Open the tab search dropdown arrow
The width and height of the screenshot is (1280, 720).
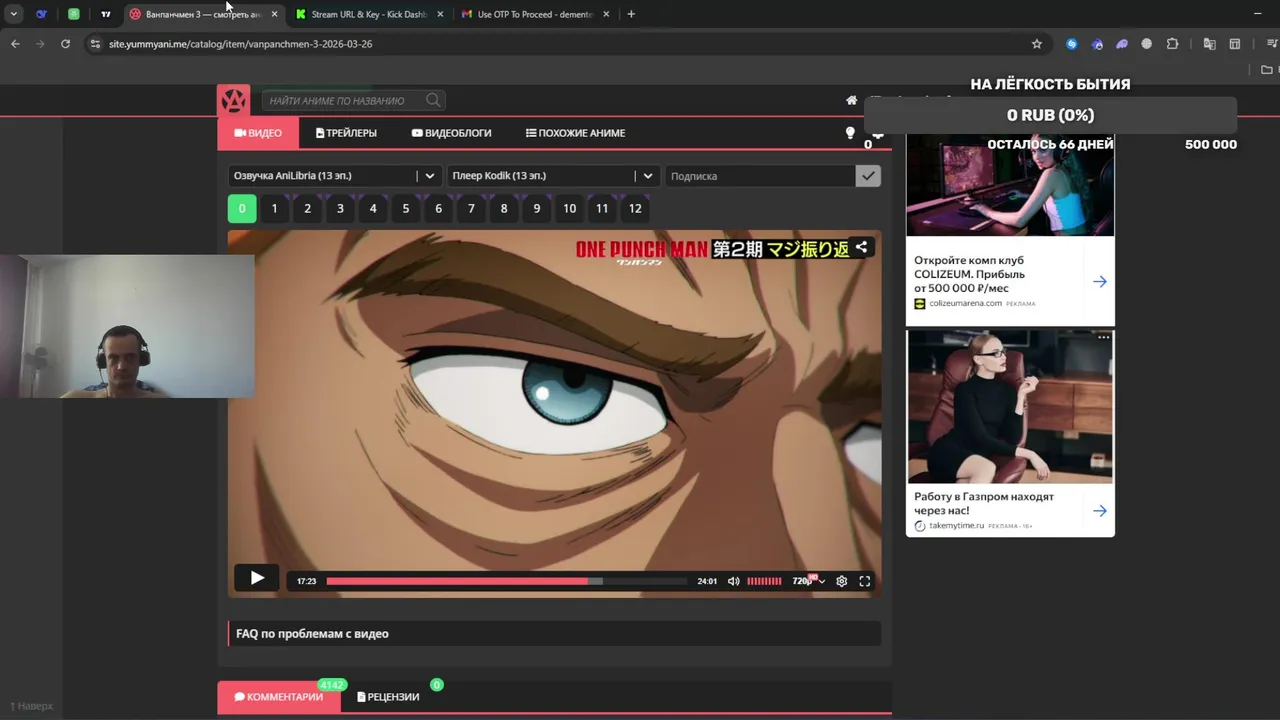point(13,14)
